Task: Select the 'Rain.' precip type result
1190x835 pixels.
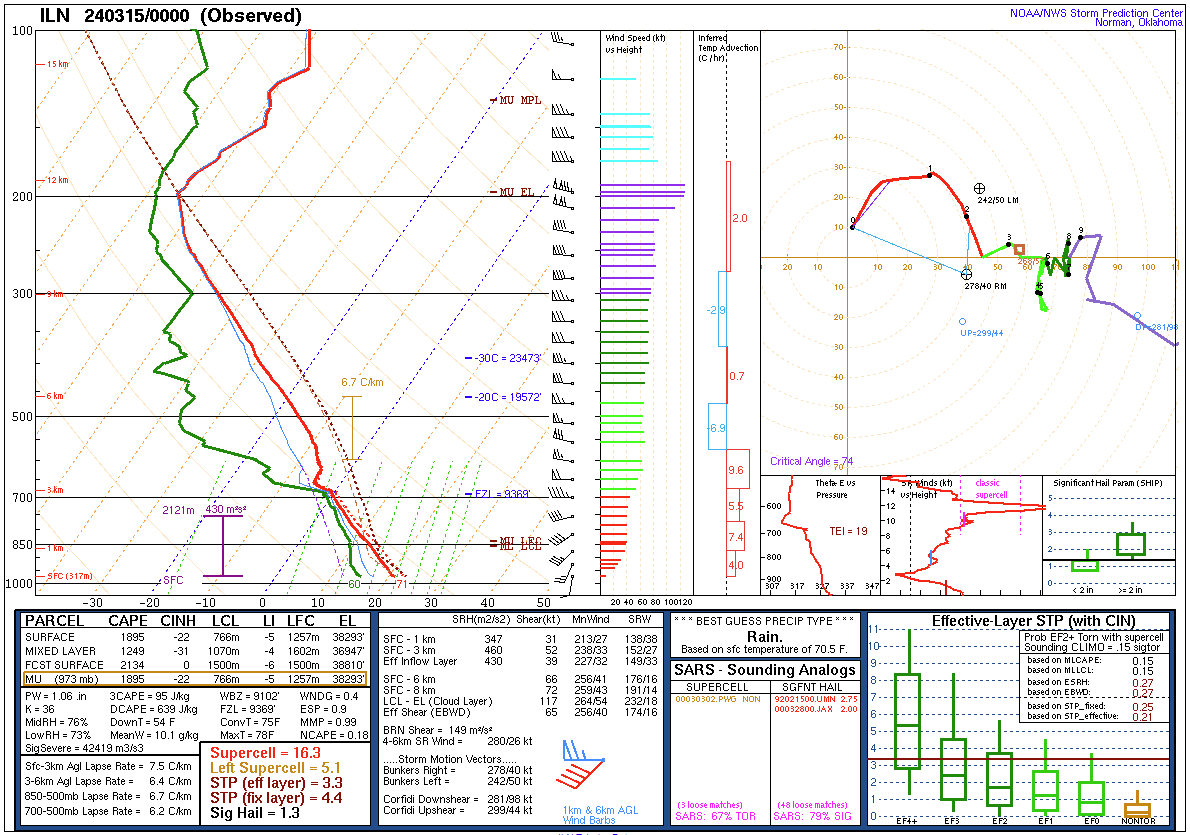Action: [764, 636]
